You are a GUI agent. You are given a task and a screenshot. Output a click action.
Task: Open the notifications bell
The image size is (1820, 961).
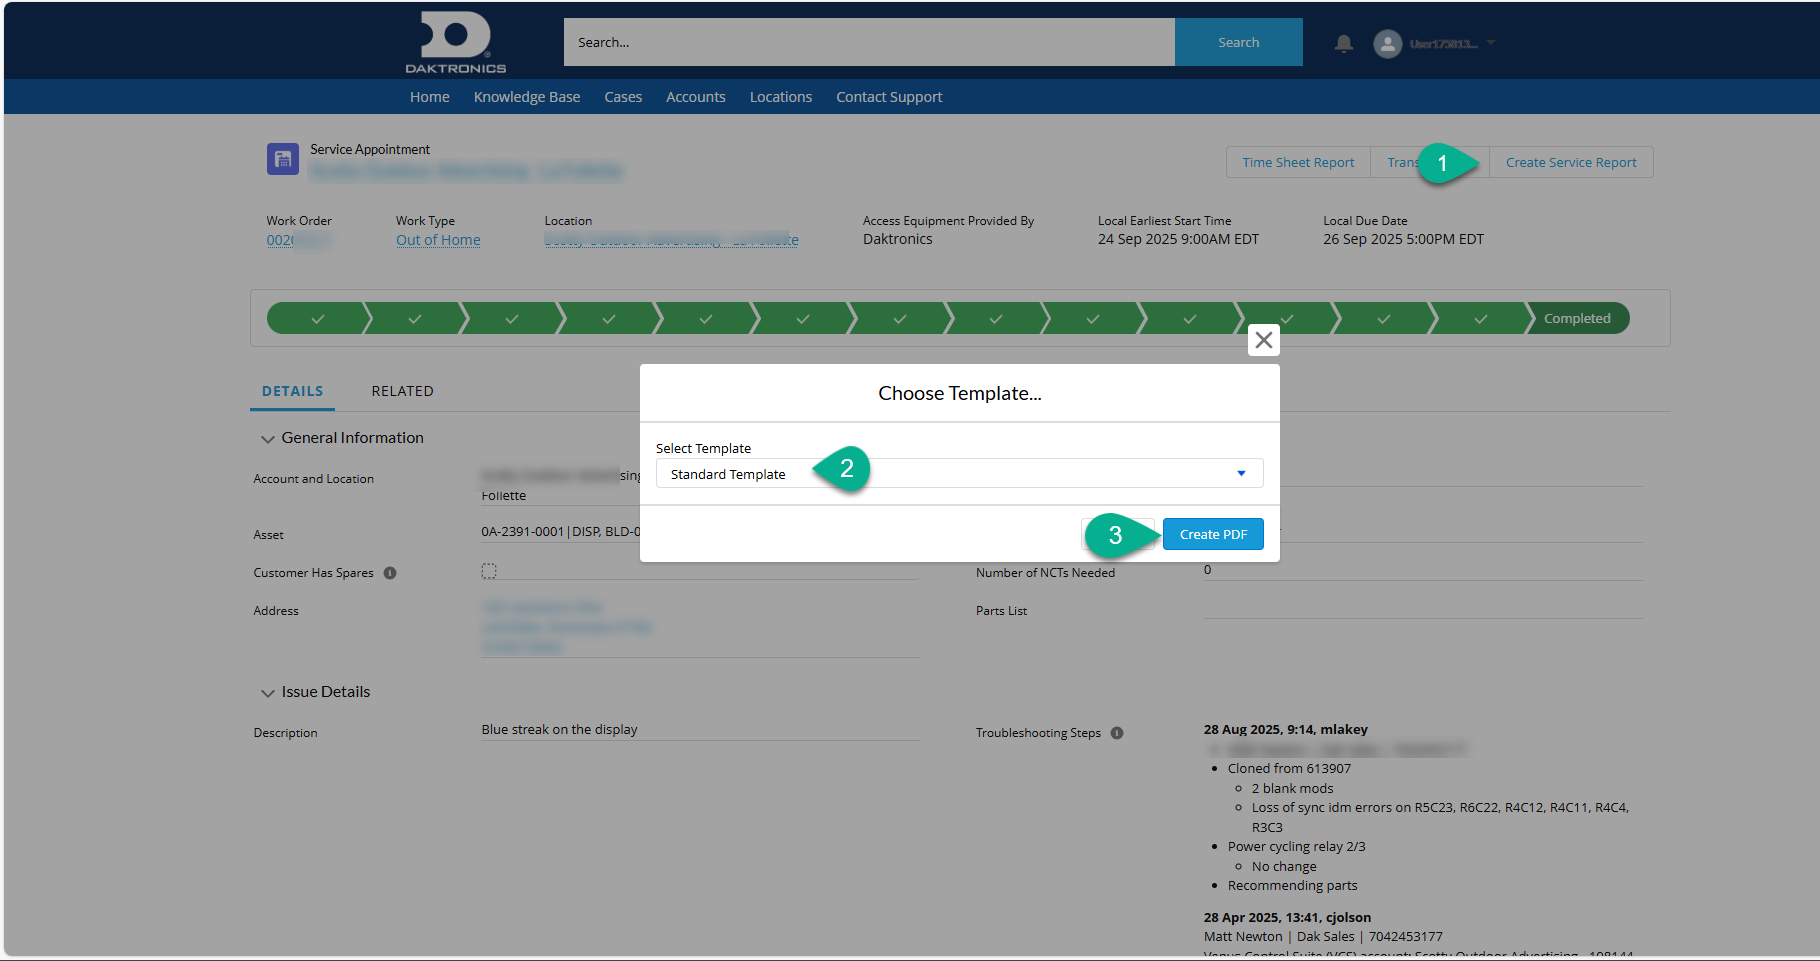(1344, 43)
